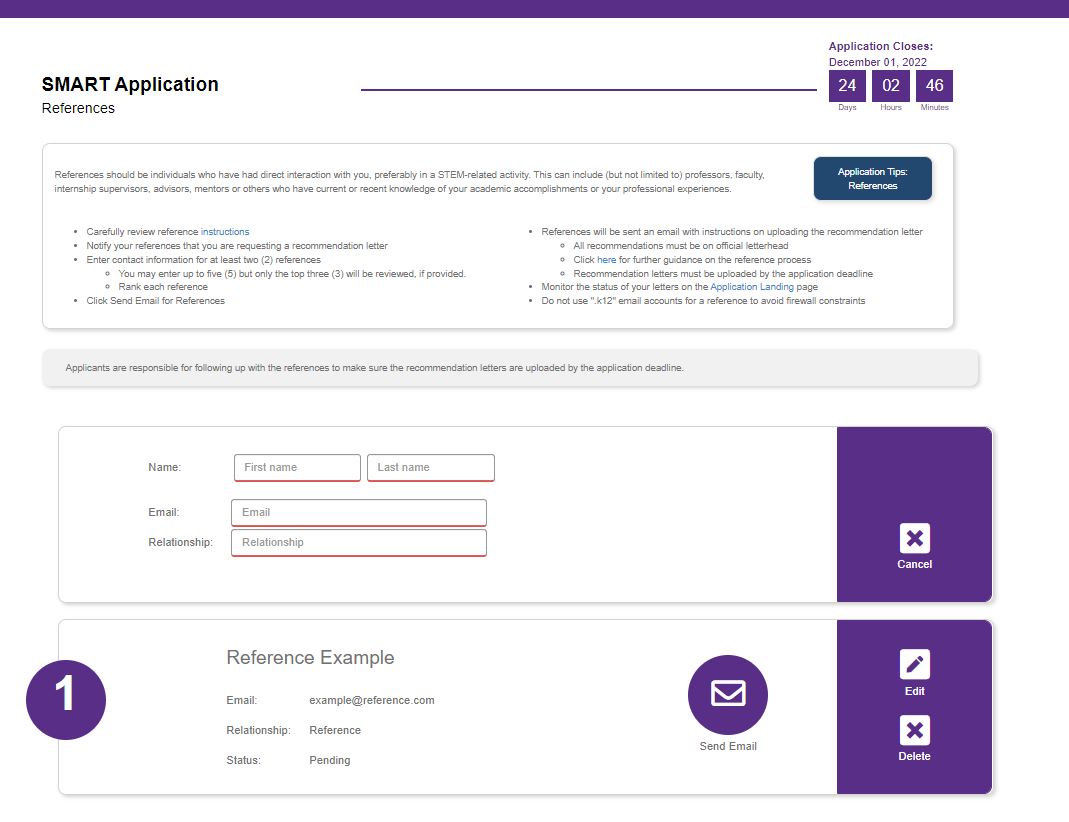Select the 'Pending' status value
1069x822 pixels.
point(329,760)
